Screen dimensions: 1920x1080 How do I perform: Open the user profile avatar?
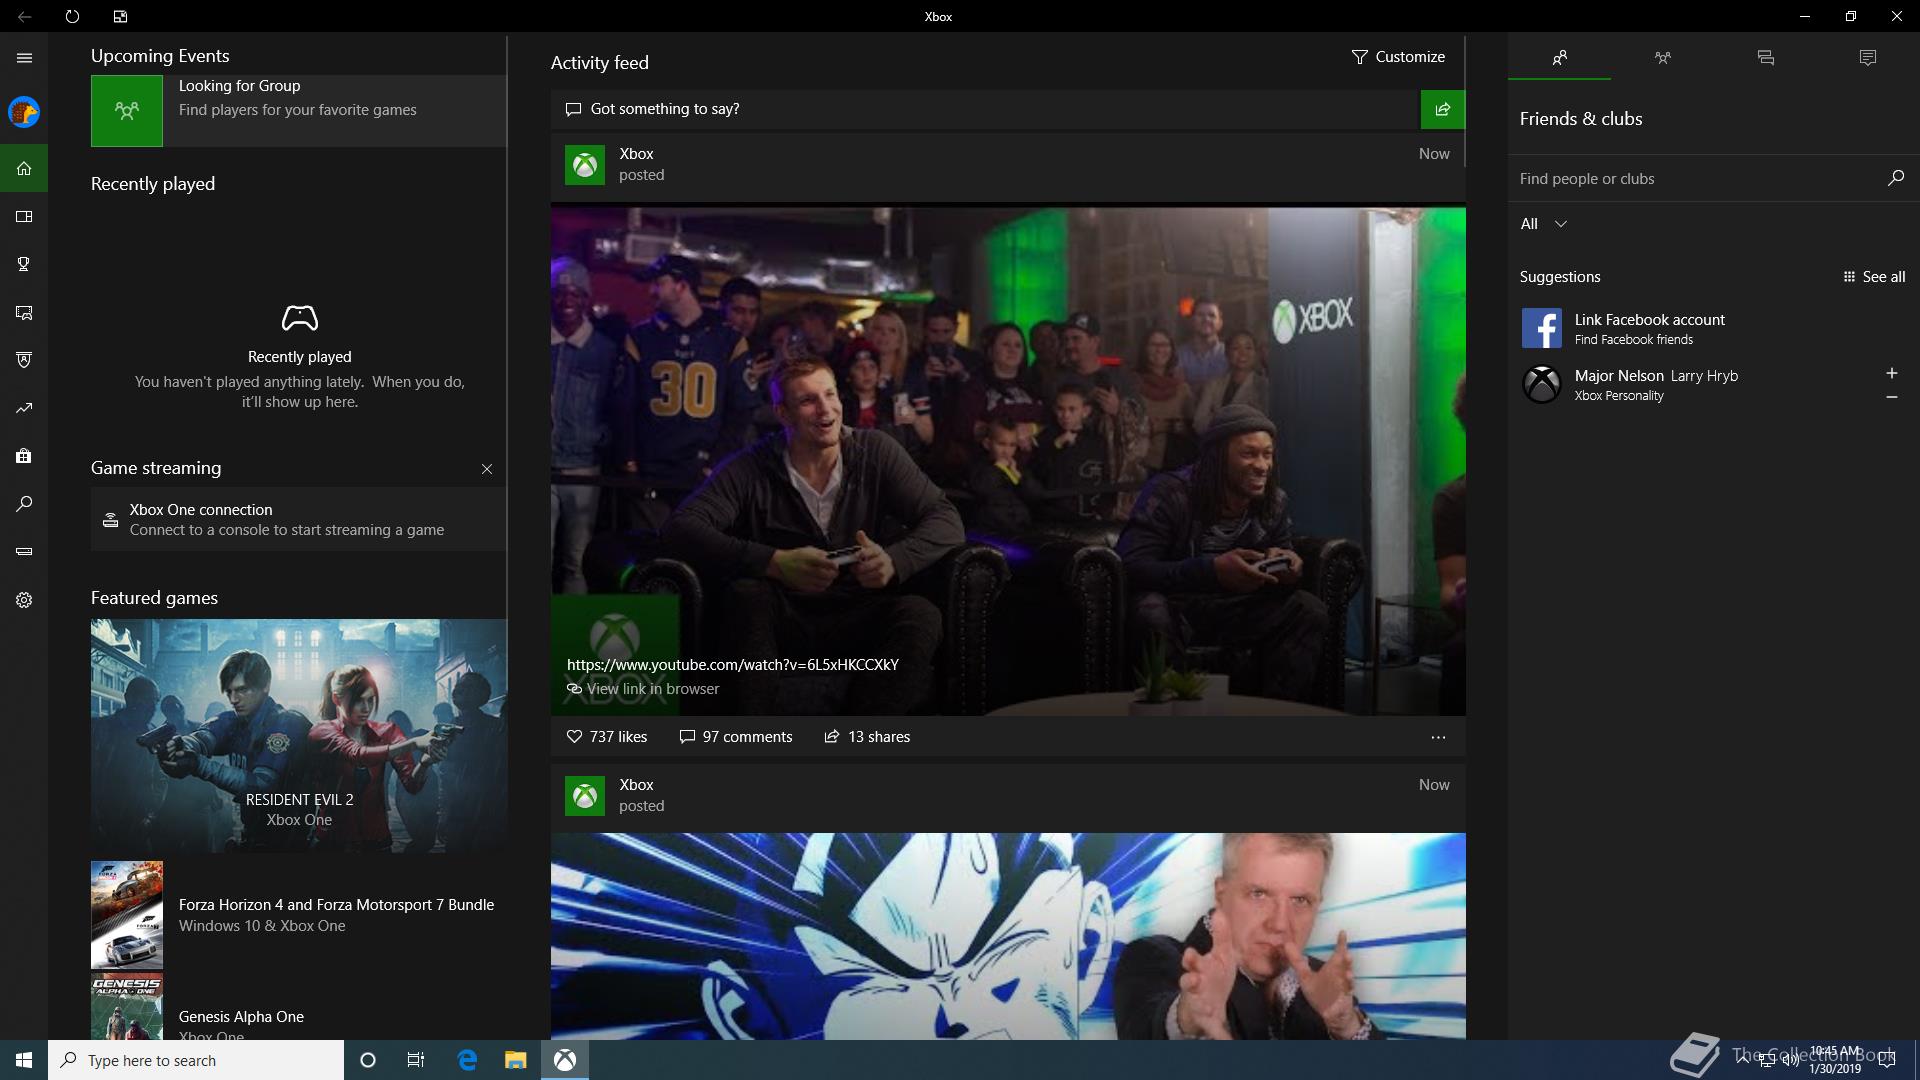coord(24,112)
